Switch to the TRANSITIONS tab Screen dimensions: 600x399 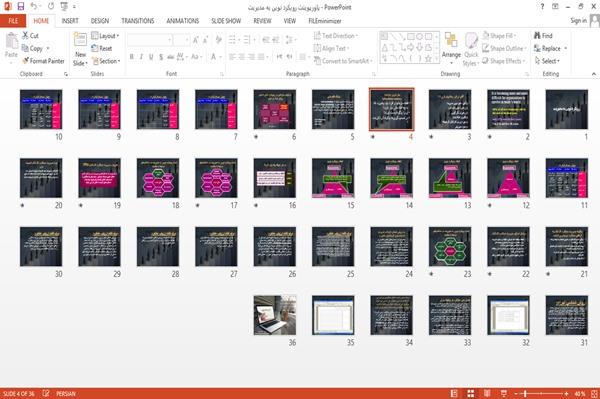coord(138,21)
